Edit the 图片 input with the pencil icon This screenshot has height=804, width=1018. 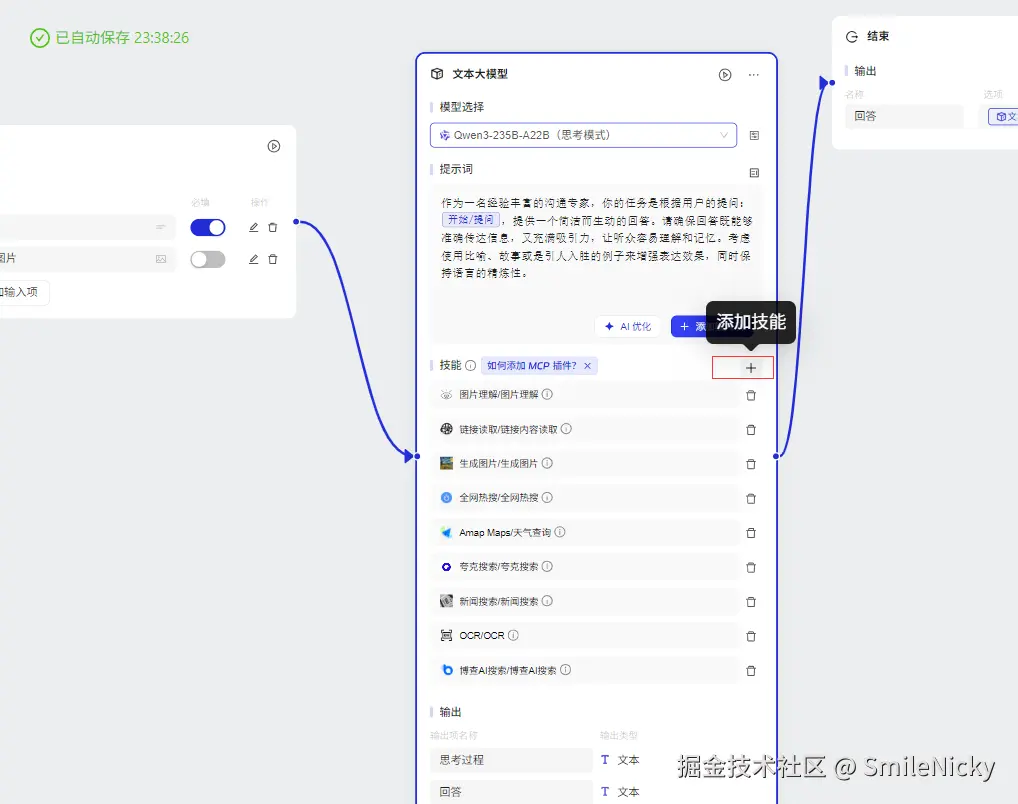[253, 259]
